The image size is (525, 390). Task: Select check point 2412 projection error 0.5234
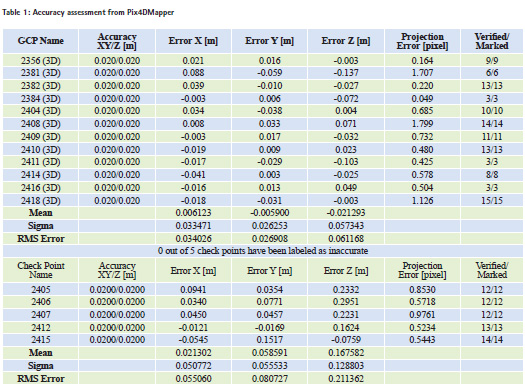(422, 328)
